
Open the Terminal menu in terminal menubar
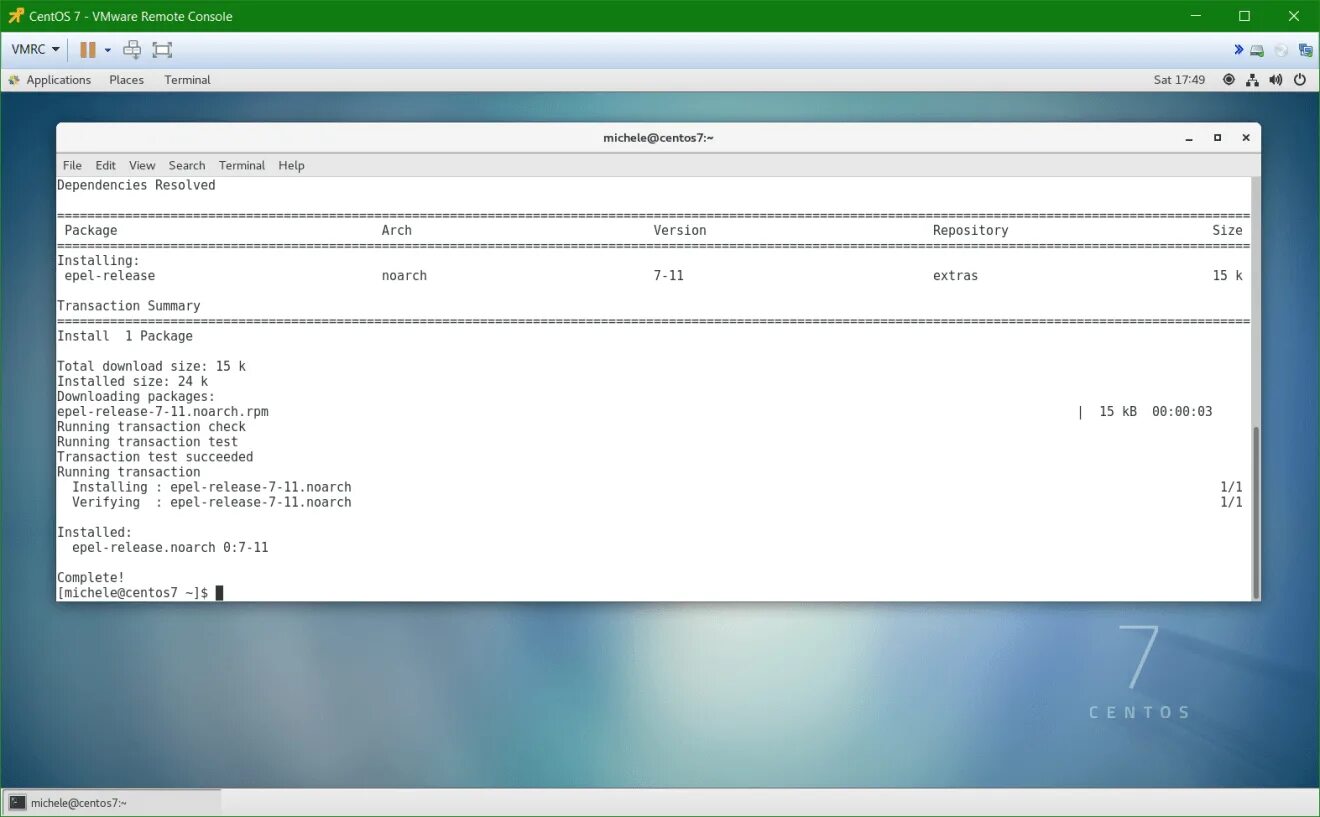click(x=242, y=165)
